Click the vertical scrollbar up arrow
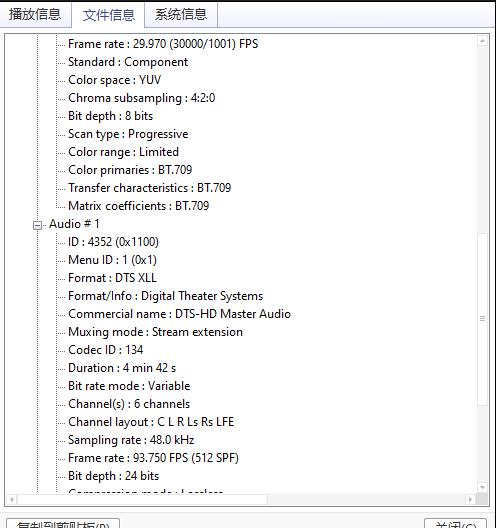The width and height of the screenshot is (496, 528). pos(482,41)
